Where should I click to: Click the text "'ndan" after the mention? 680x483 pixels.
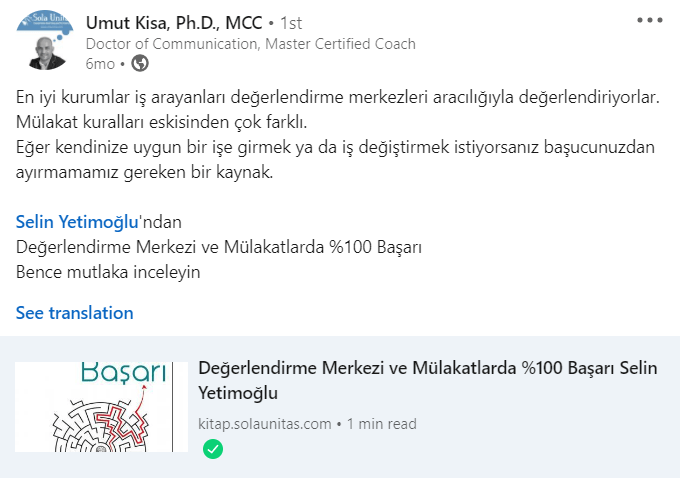click(161, 221)
